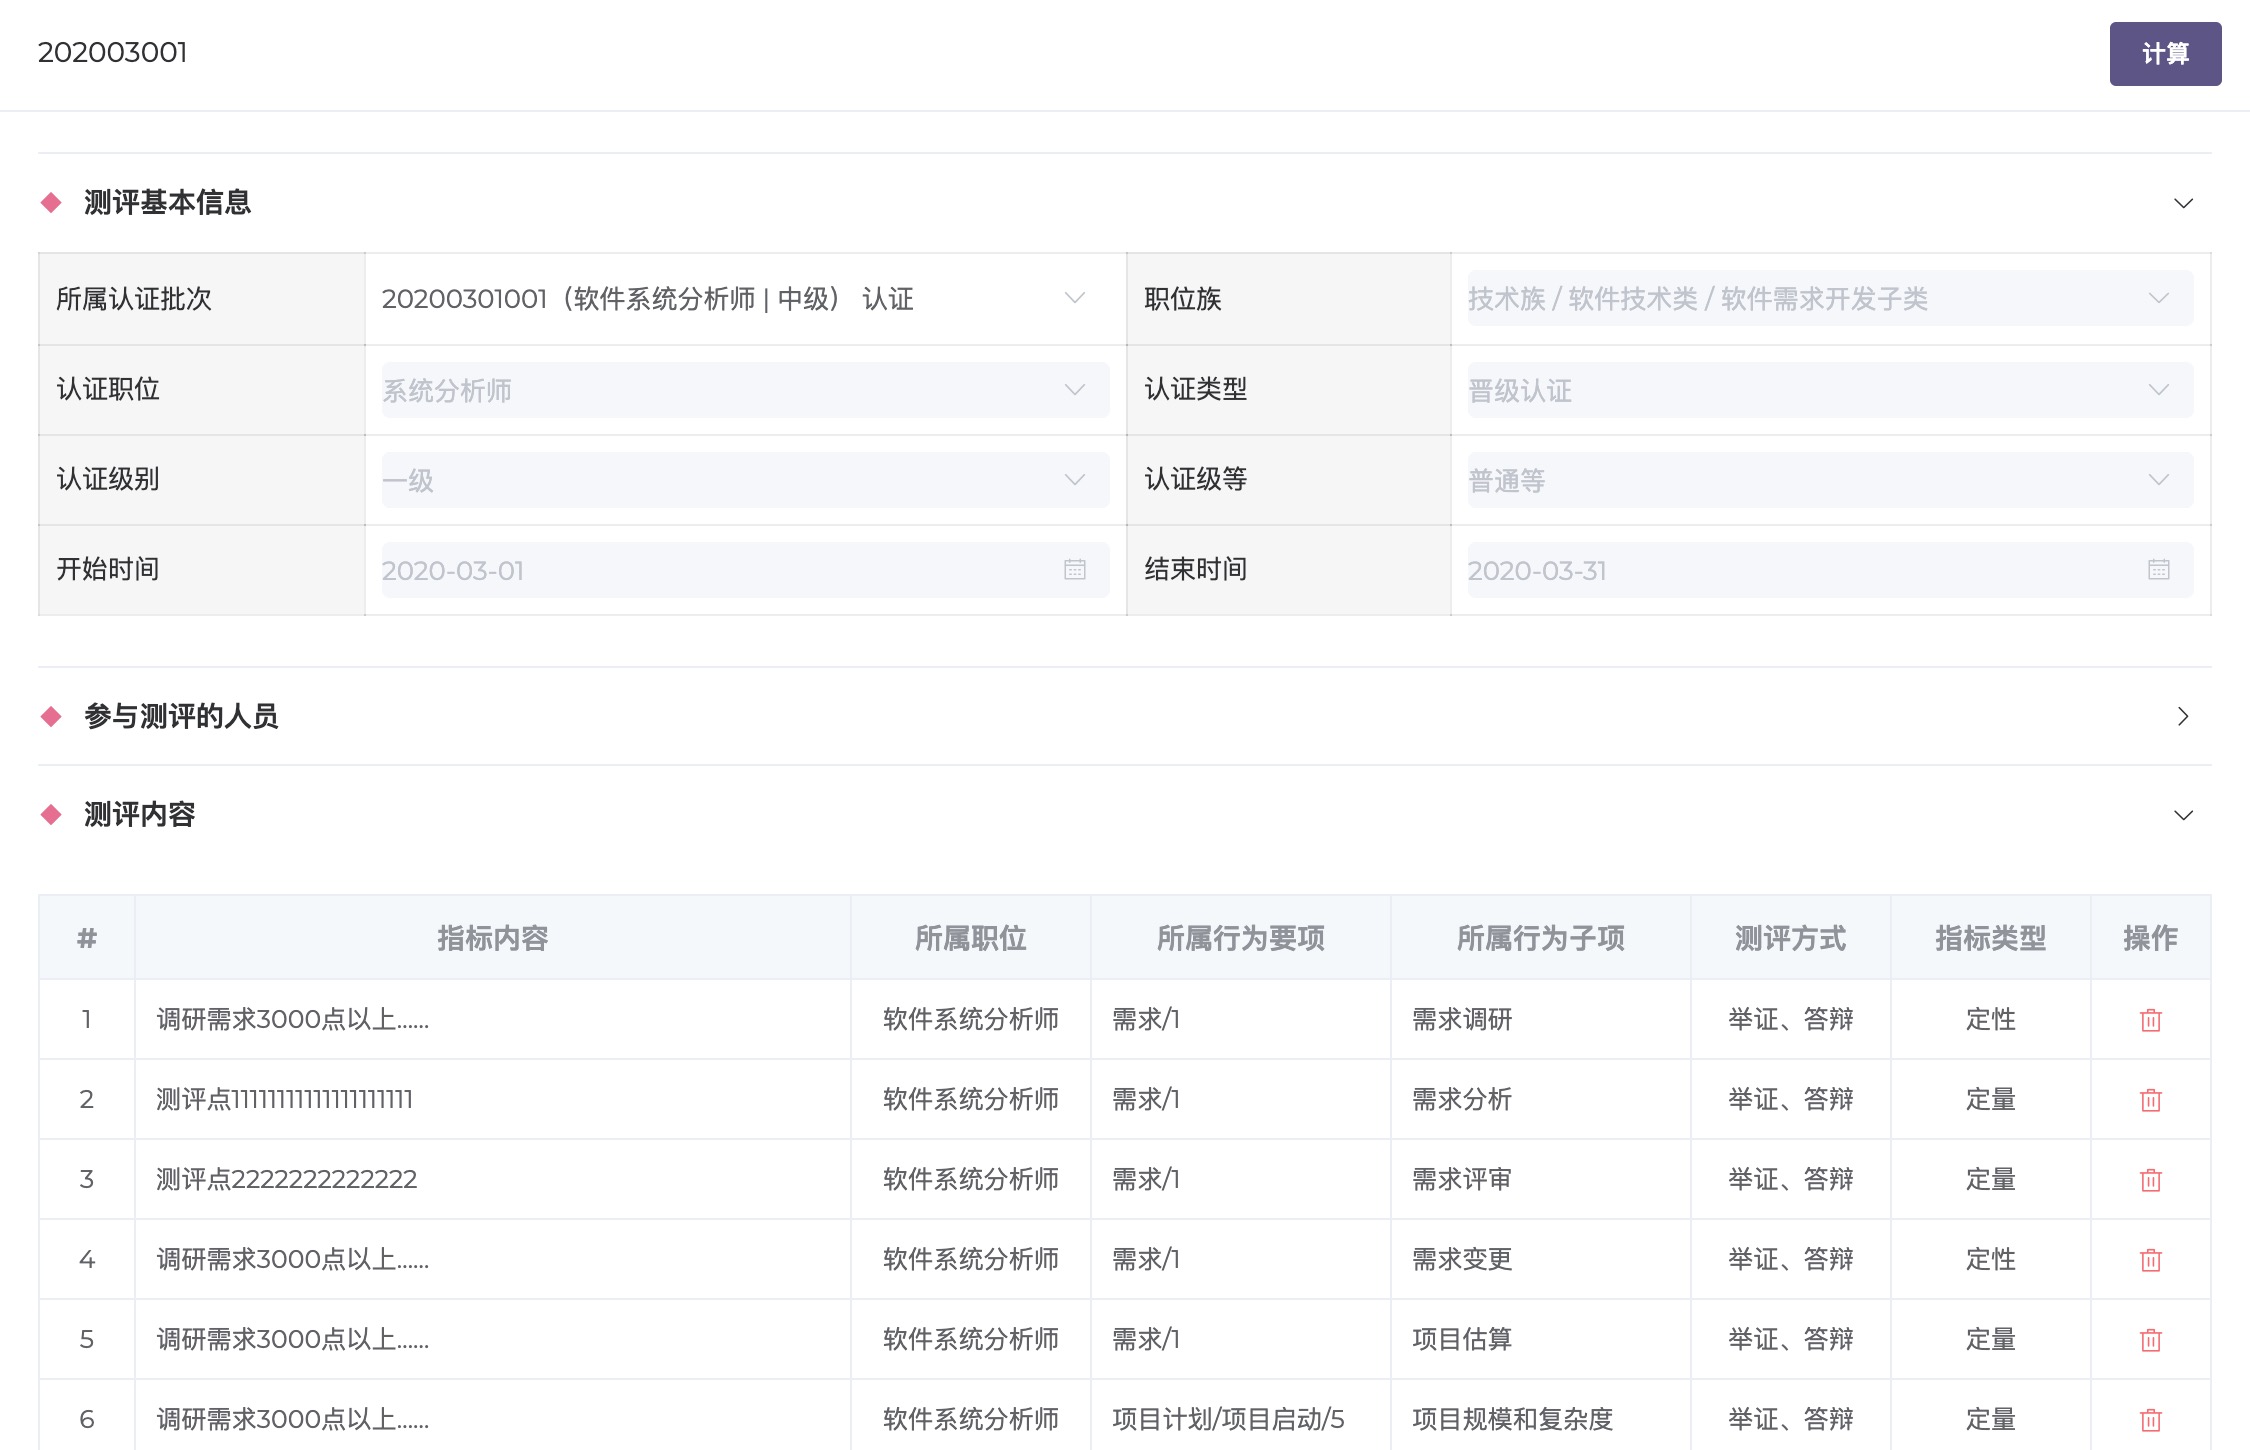Collapse the 测评基本信息 section
2250x1450 pixels.
coord(2183,203)
